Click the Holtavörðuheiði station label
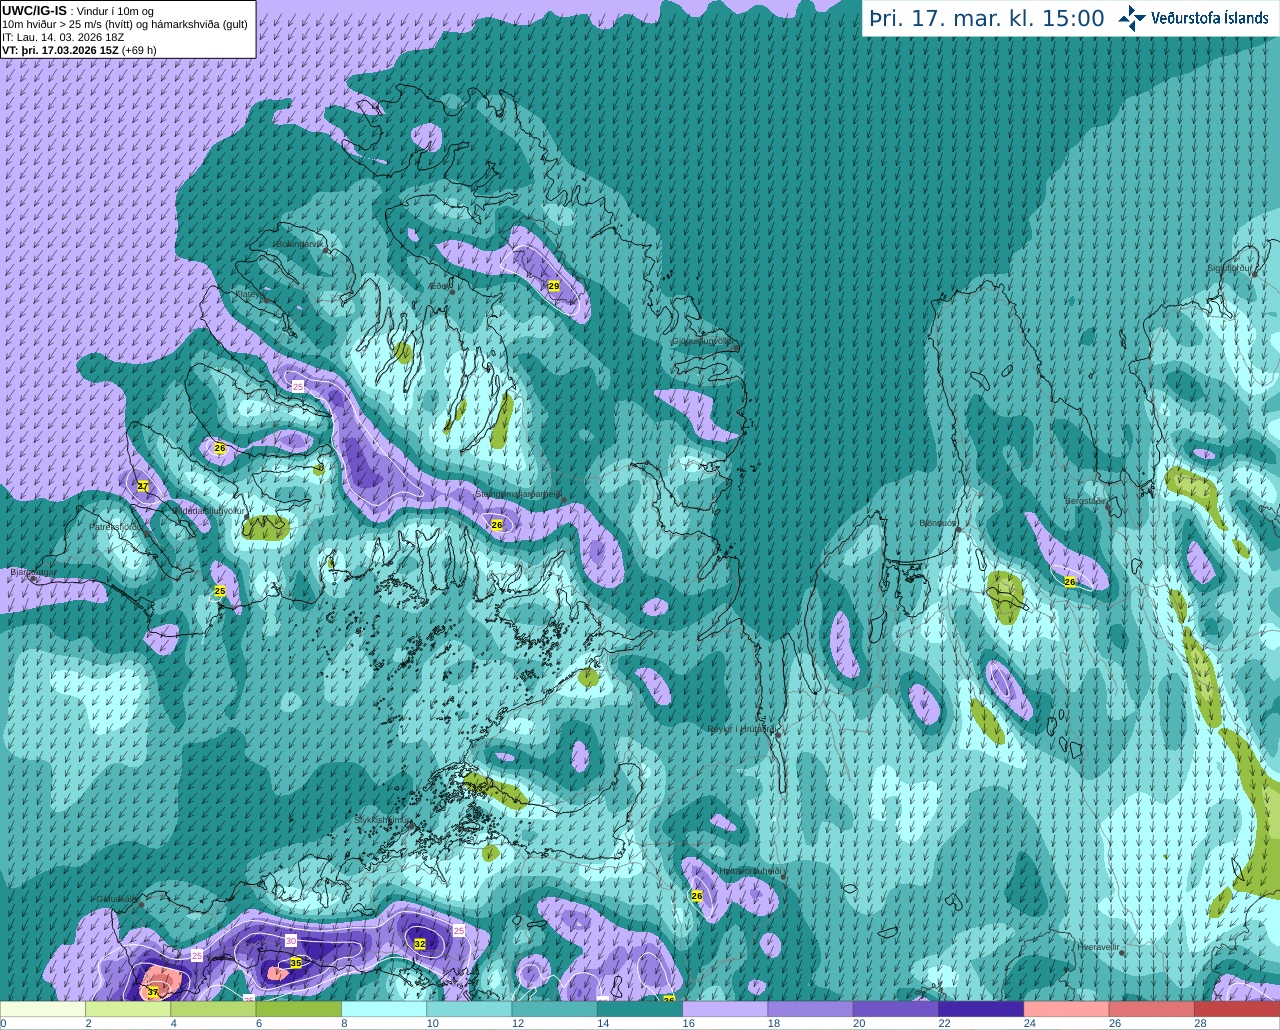The image size is (1280, 1030). point(750,871)
